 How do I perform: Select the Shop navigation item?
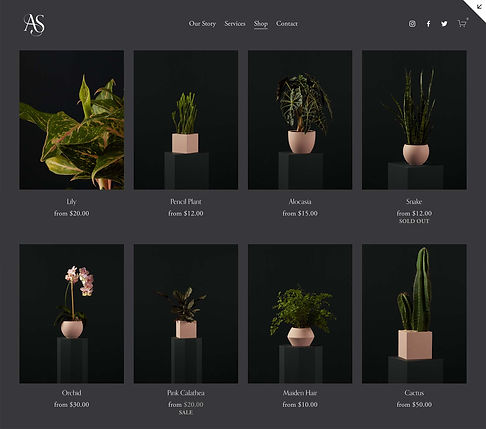261,24
